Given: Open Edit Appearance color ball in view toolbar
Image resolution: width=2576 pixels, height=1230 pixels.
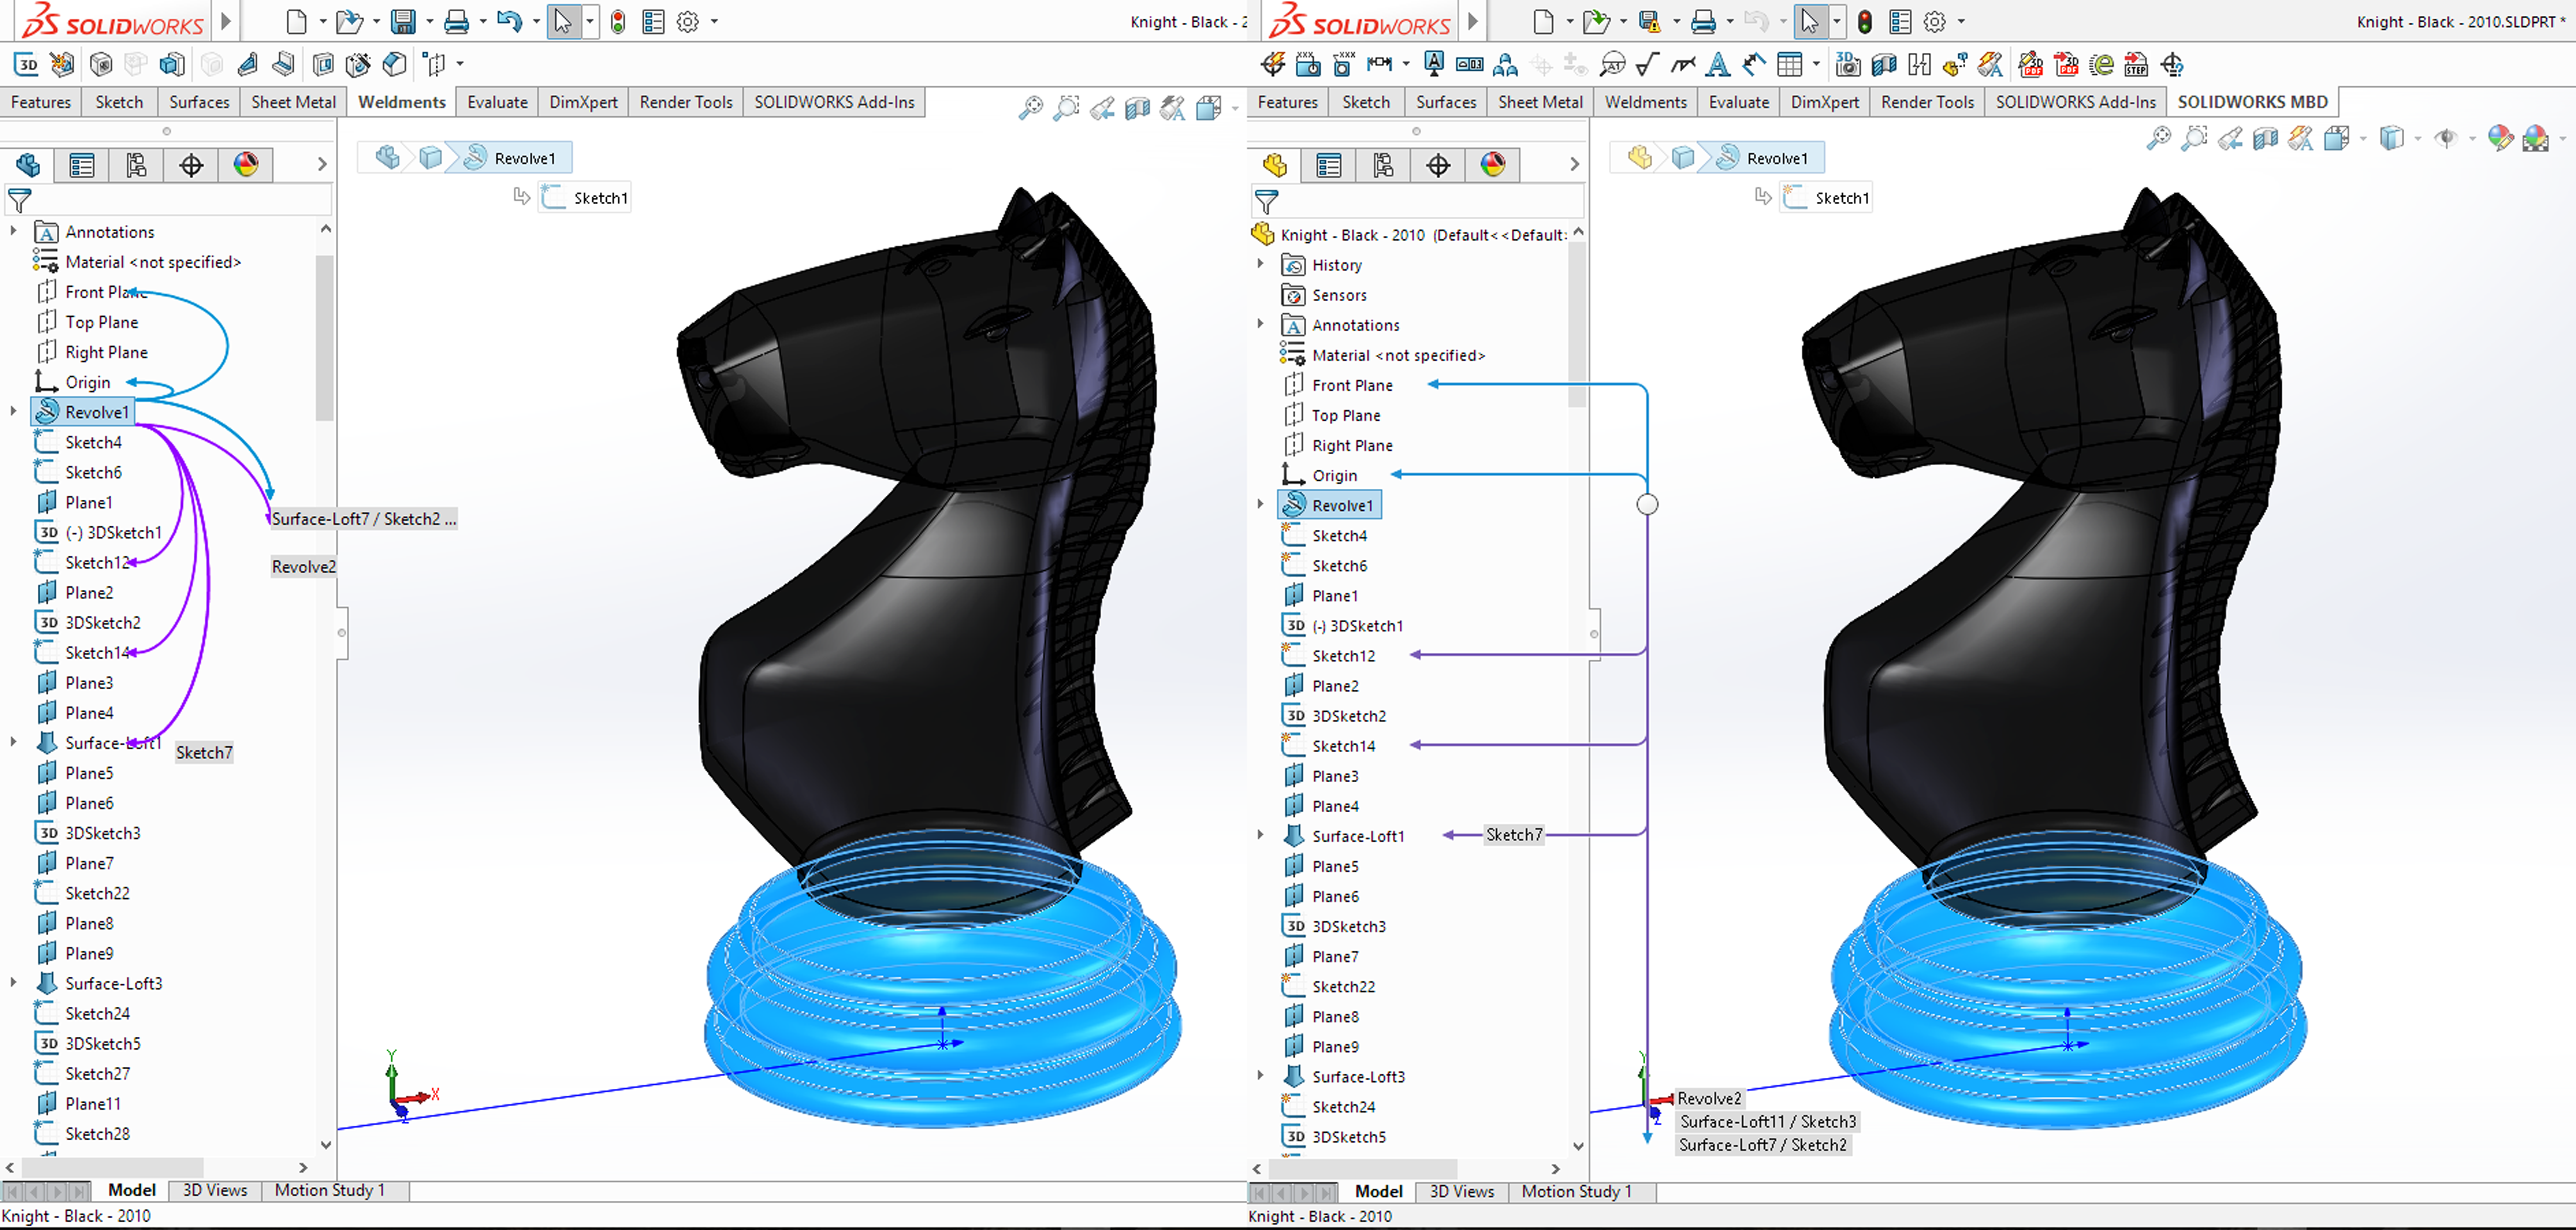Looking at the screenshot, I should pyautogui.click(x=2500, y=138).
